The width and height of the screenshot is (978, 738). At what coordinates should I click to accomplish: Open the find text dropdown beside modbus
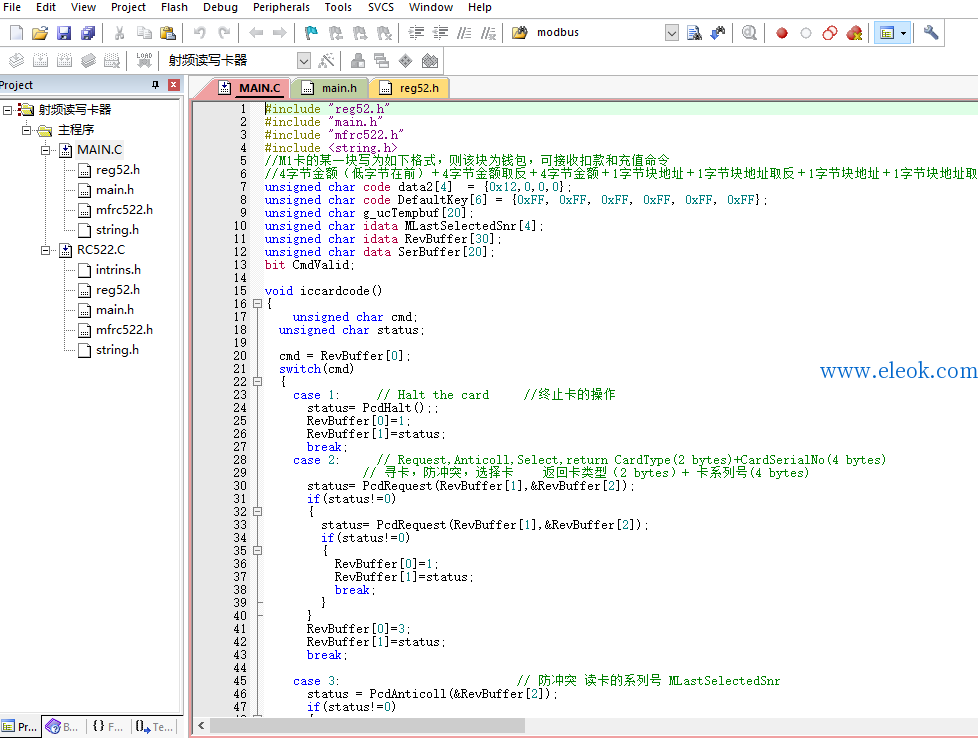pyautogui.click(x=671, y=32)
